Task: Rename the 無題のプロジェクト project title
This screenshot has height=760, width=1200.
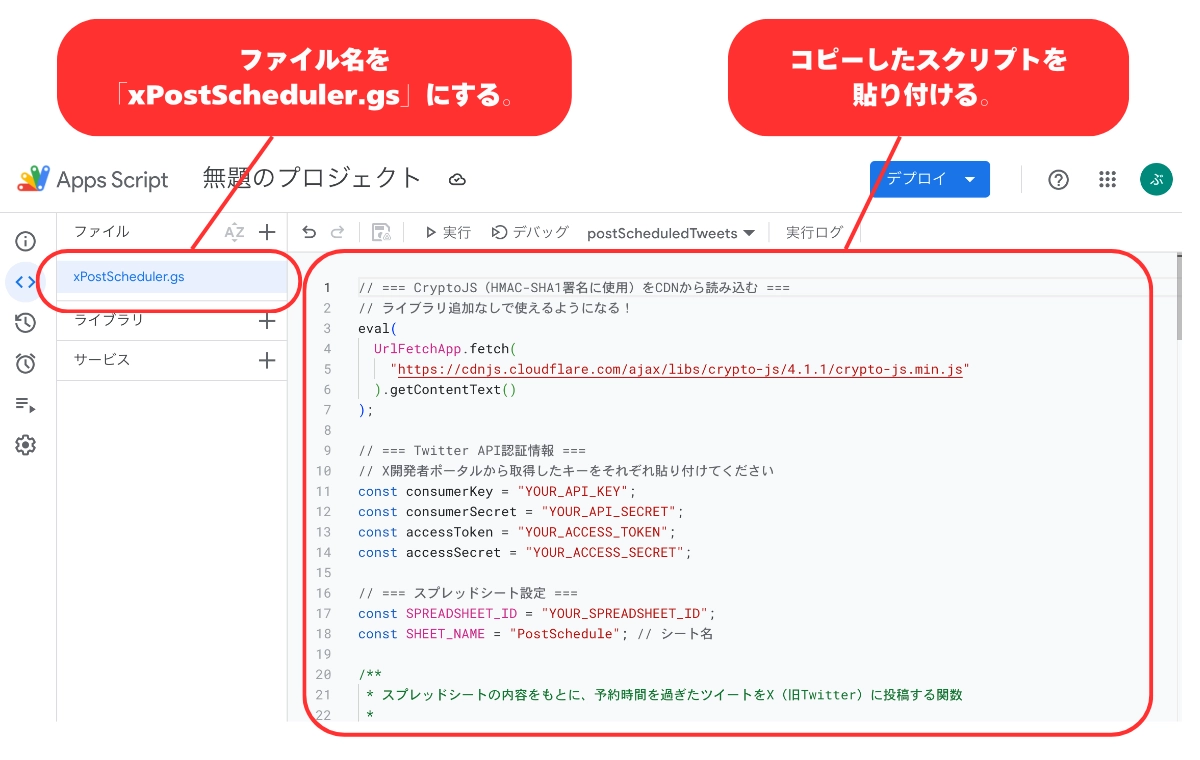Action: click(x=312, y=178)
